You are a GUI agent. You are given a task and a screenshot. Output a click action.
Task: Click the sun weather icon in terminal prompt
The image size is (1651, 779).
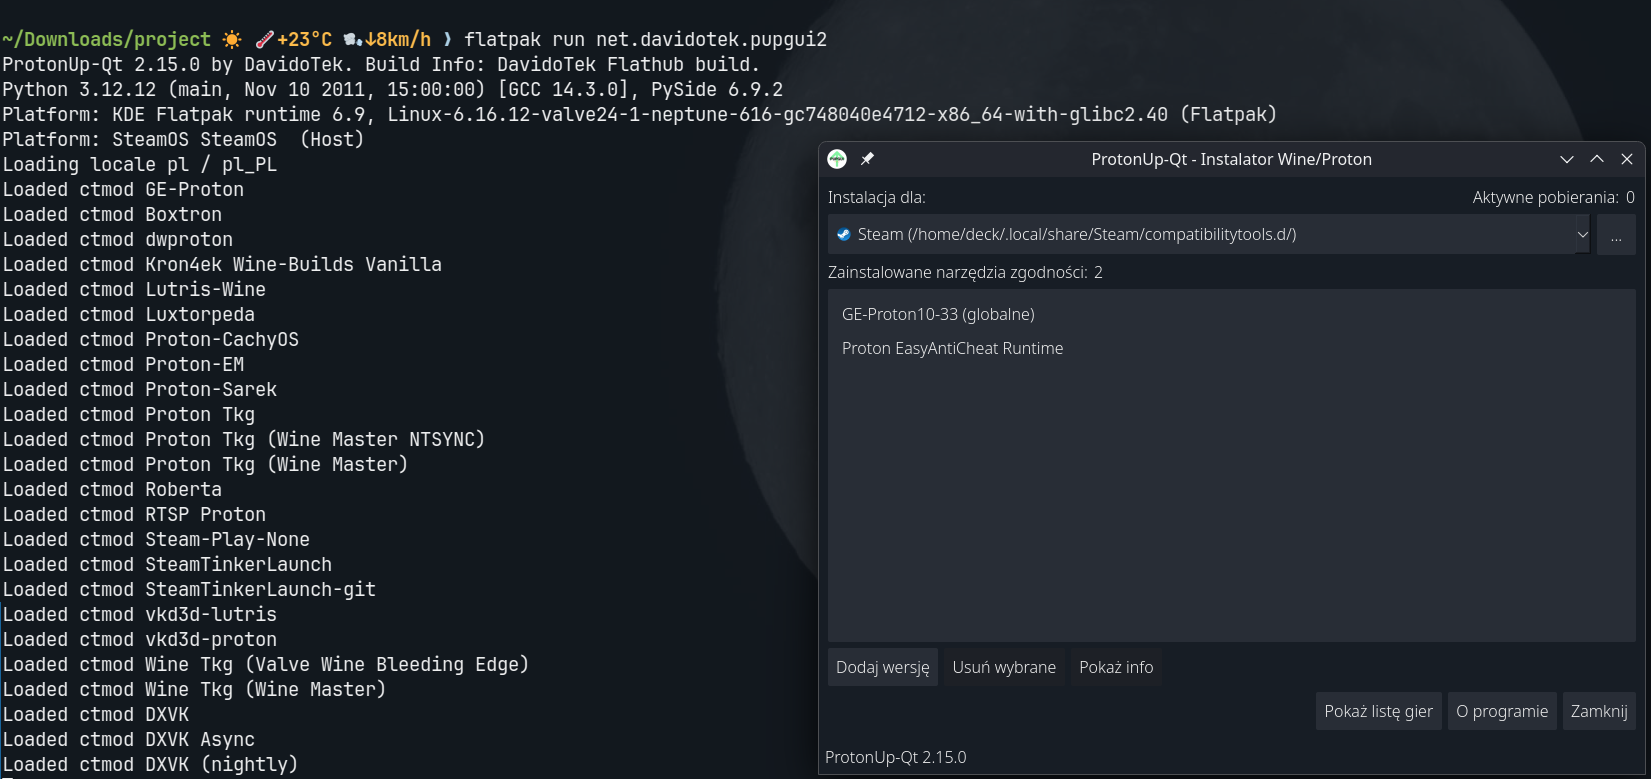coord(232,40)
